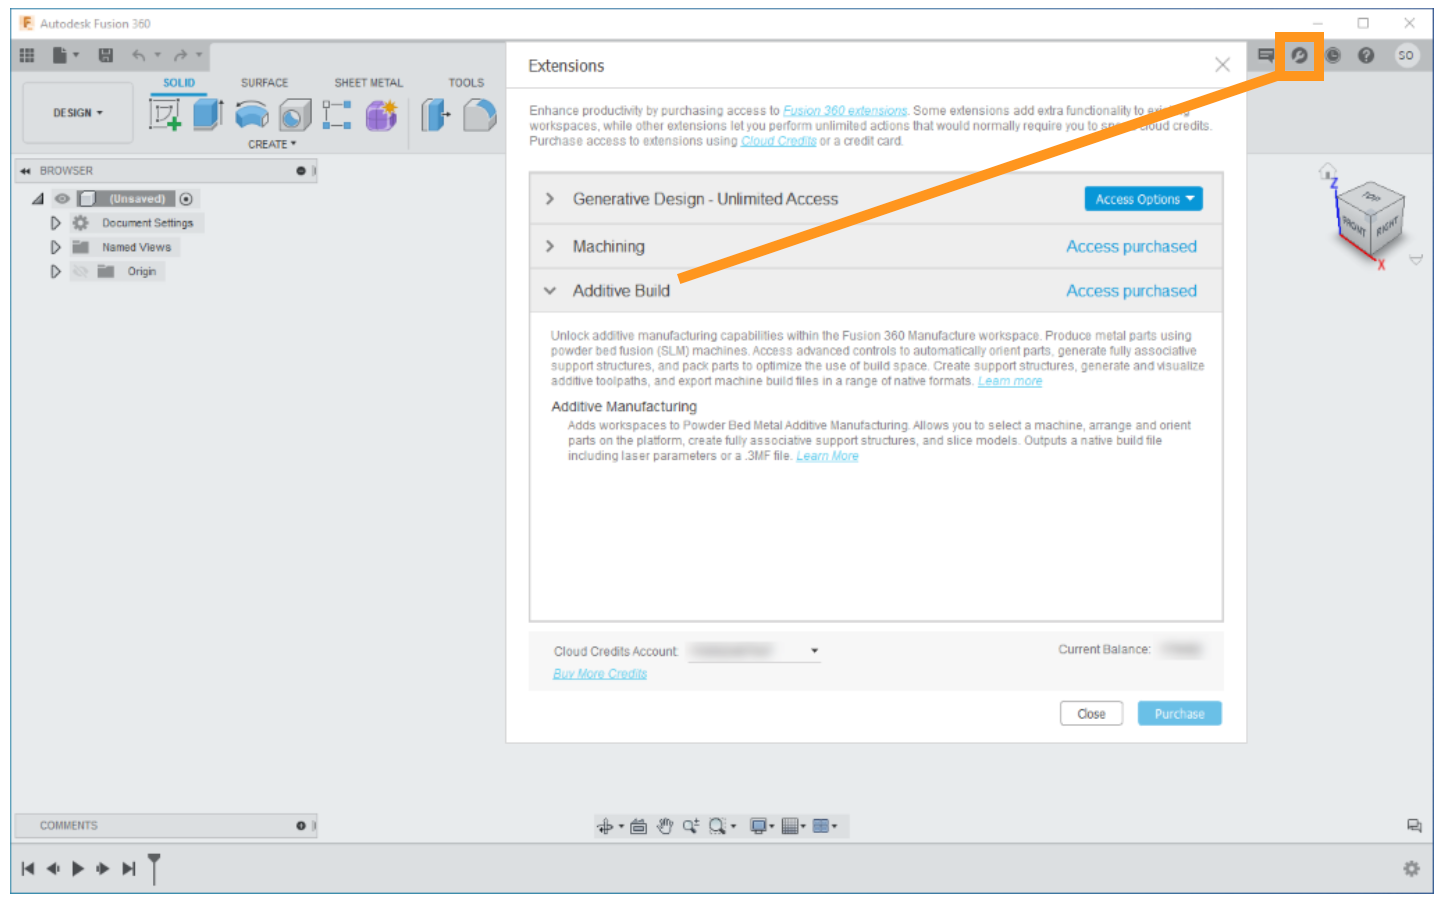Click the Close button in Extensions dialog
The width and height of the screenshot is (1444, 904).
click(1092, 714)
